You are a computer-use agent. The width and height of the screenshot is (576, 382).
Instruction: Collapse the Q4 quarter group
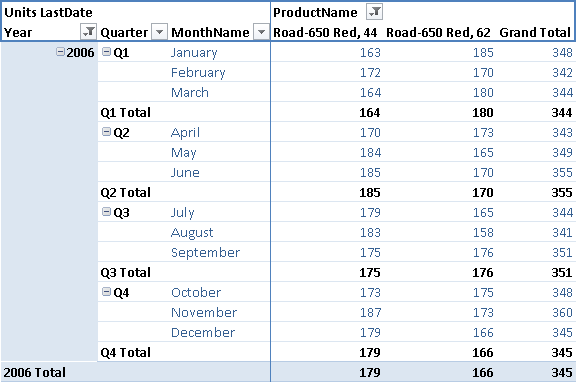tap(107, 292)
